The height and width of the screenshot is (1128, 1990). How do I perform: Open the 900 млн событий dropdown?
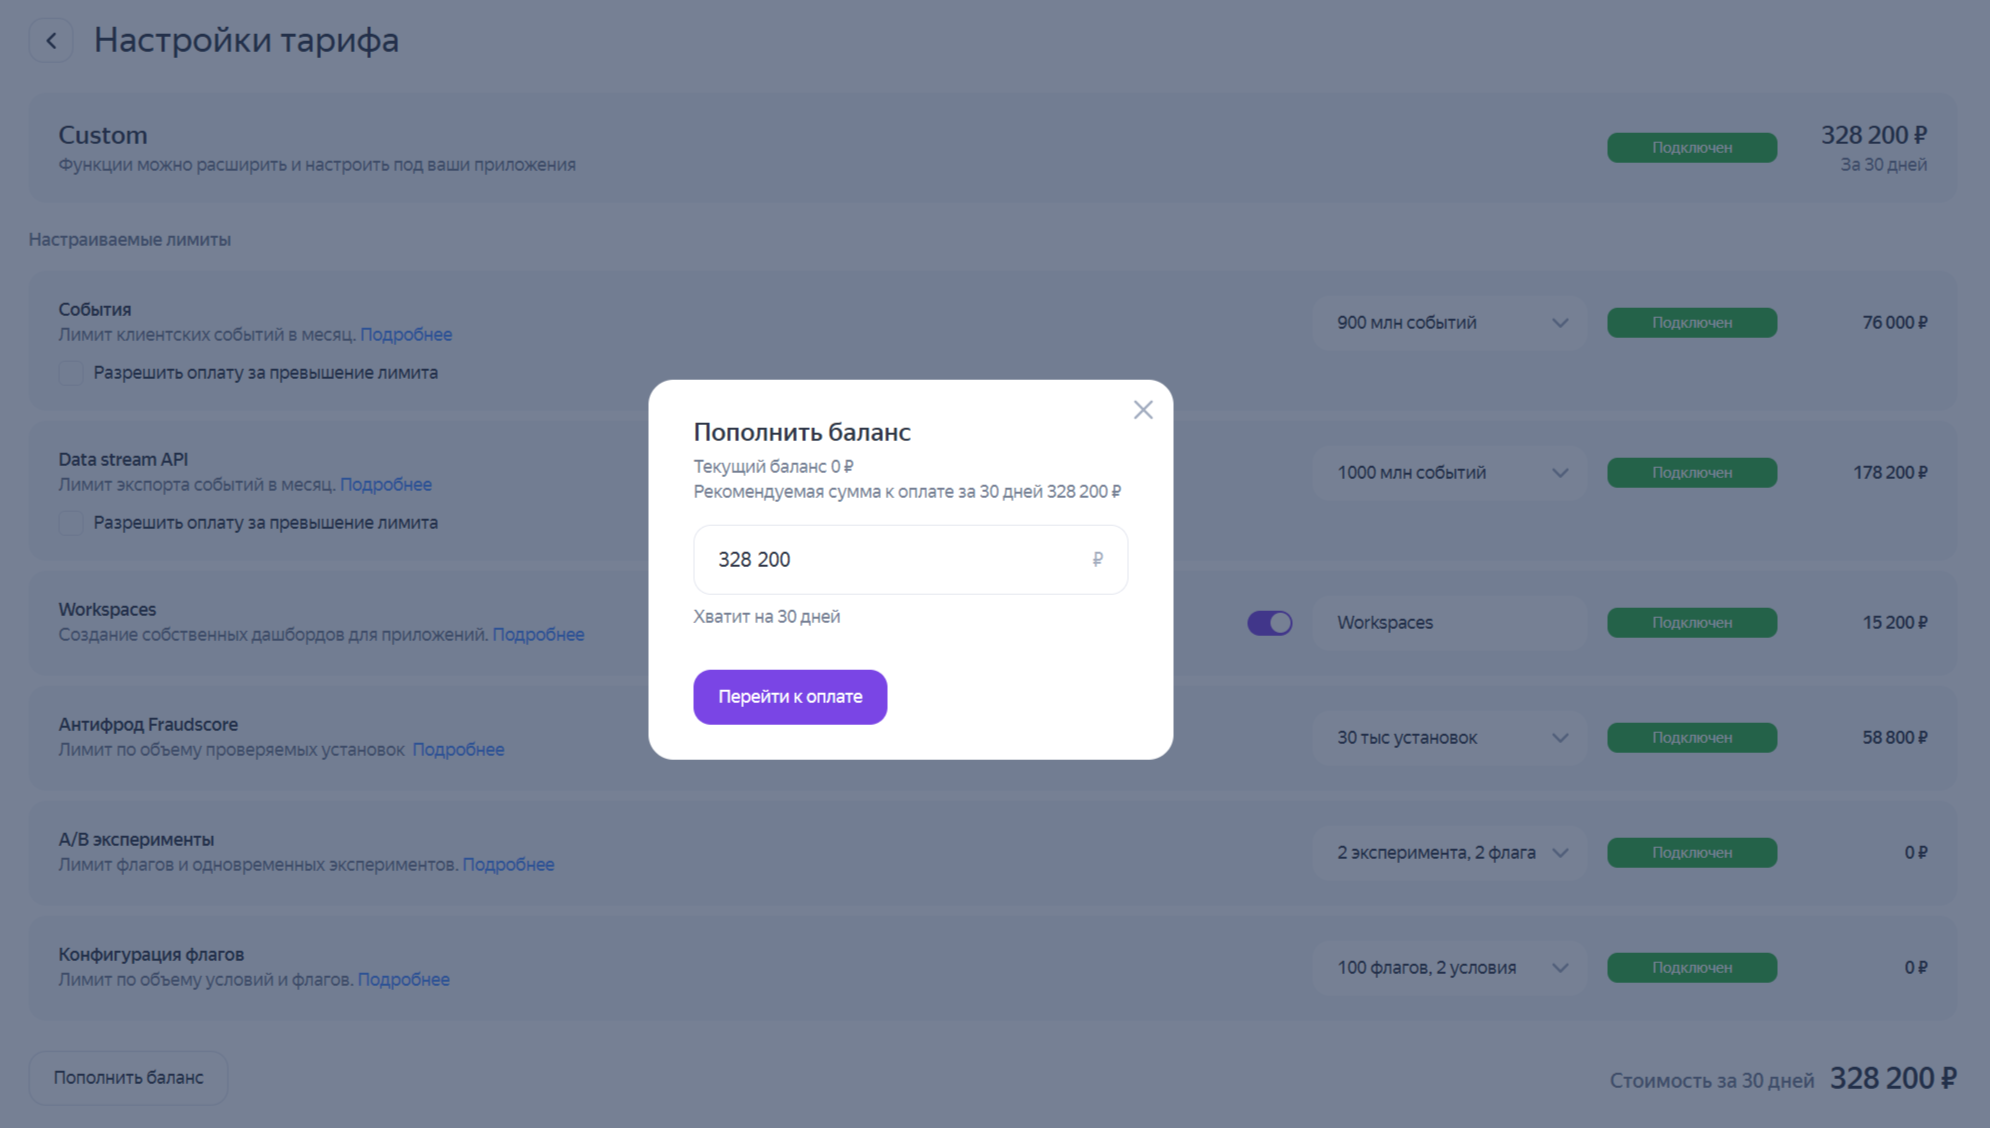pos(1449,323)
